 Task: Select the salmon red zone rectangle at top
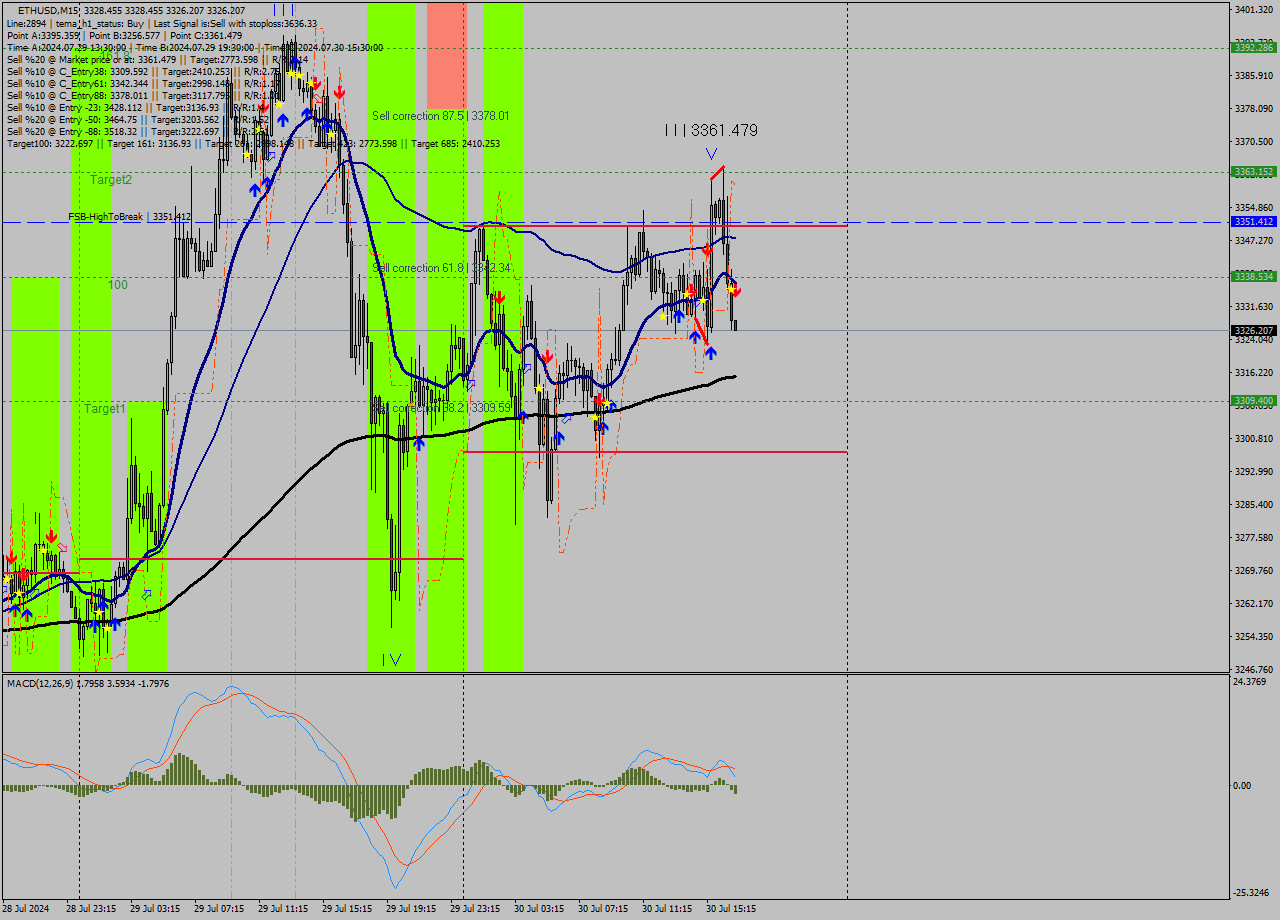coord(446,55)
